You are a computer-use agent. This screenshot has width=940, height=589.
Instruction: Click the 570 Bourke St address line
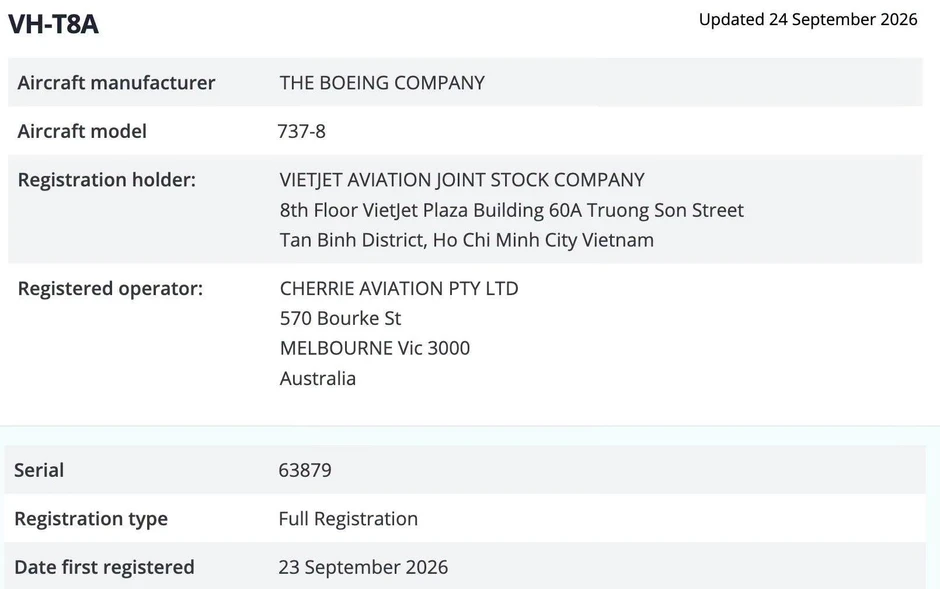340,318
